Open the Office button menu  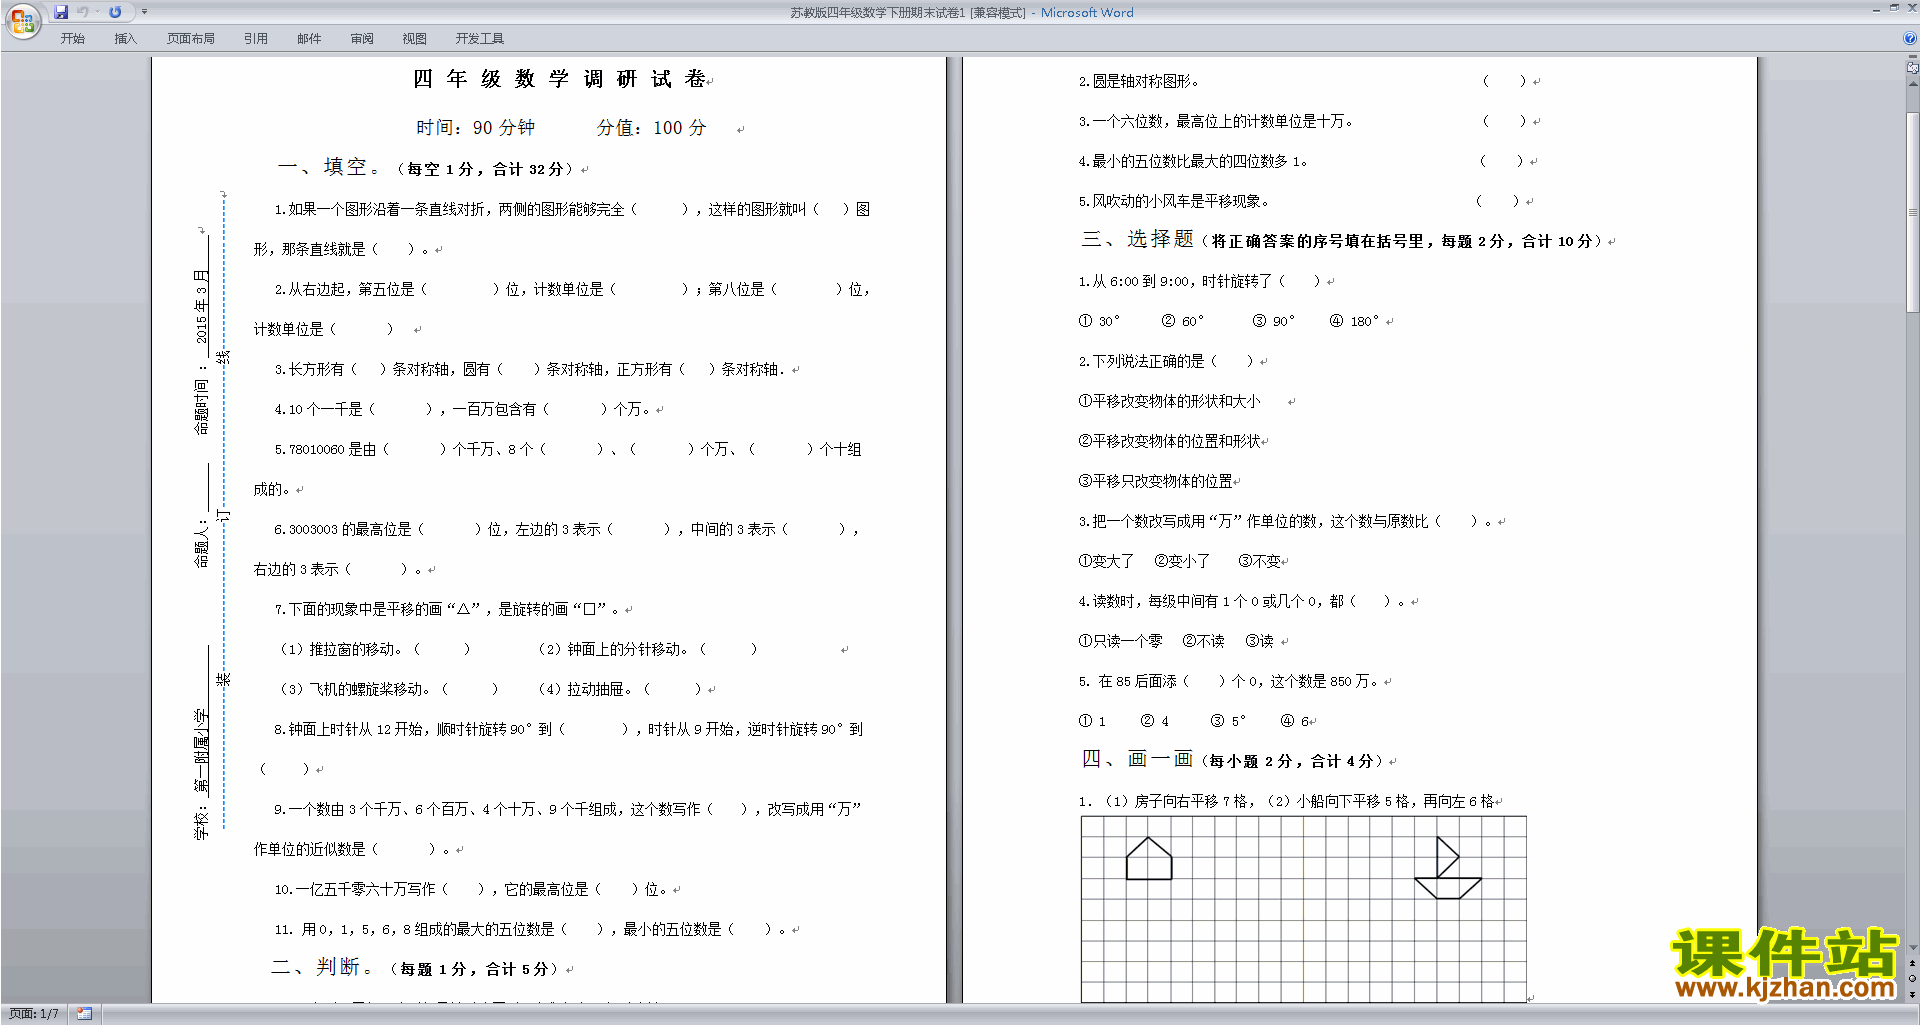(22, 21)
